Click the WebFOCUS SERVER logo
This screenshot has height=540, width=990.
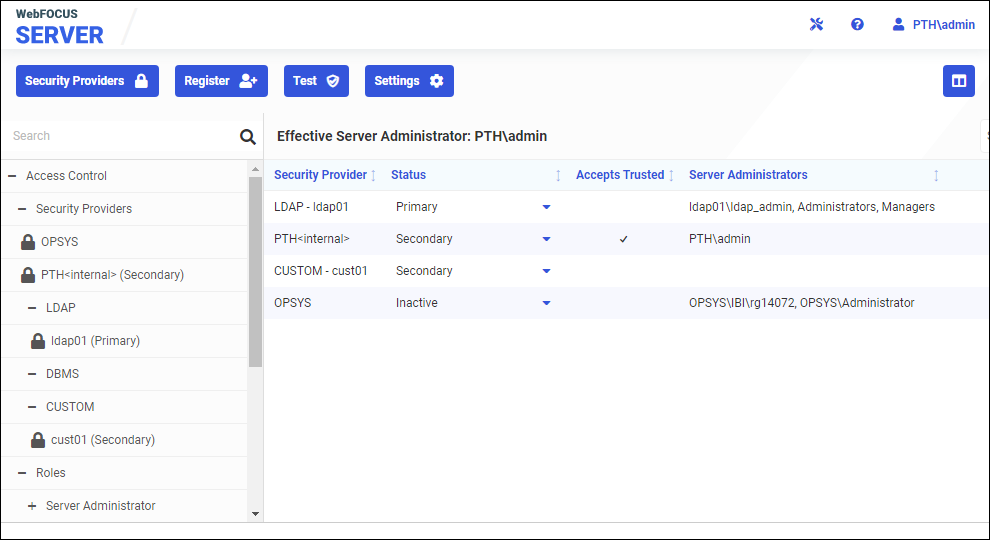(x=59, y=28)
